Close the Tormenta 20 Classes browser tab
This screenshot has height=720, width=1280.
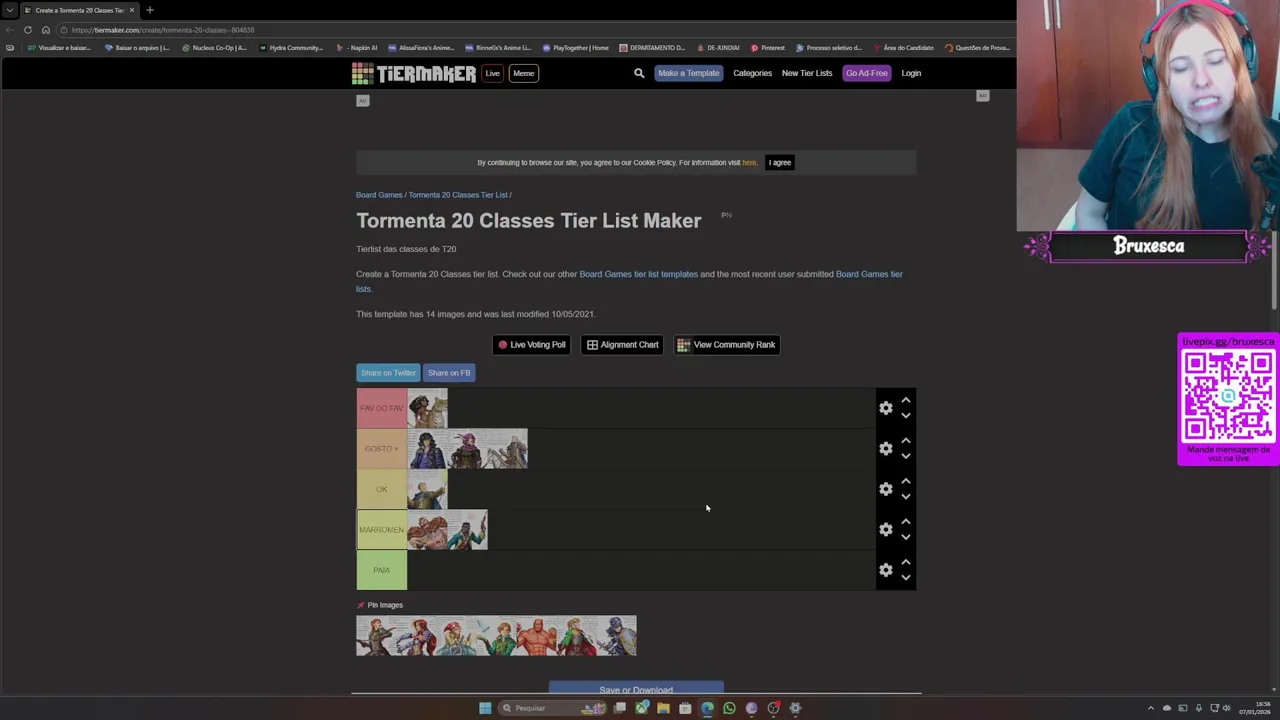coord(131,10)
